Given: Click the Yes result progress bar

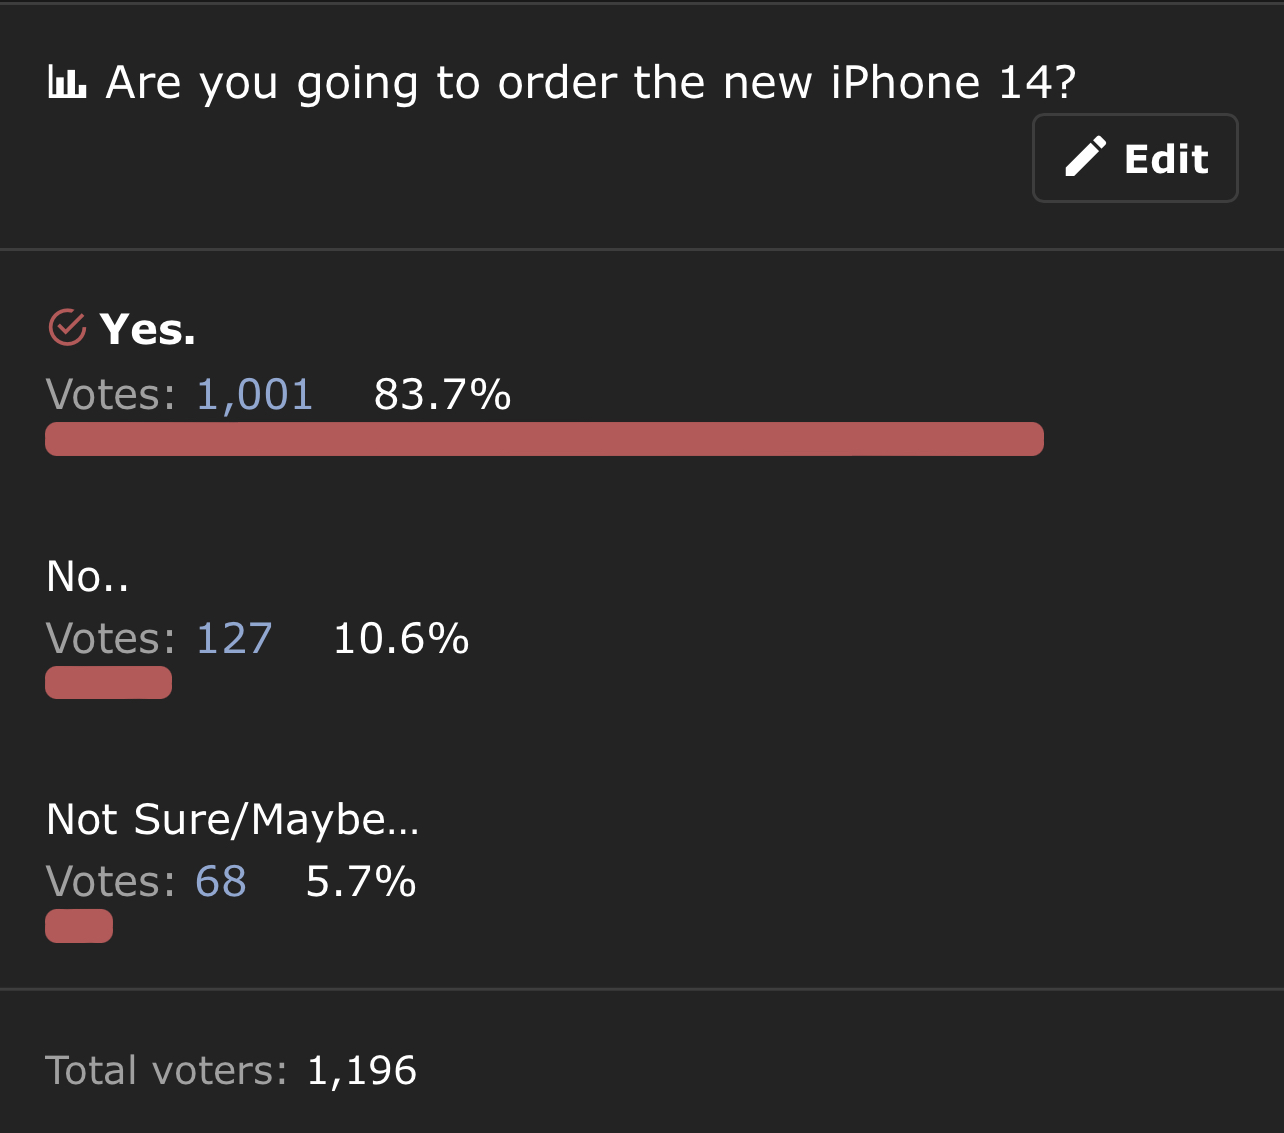Looking at the screenshot, I should pos(544,439).
